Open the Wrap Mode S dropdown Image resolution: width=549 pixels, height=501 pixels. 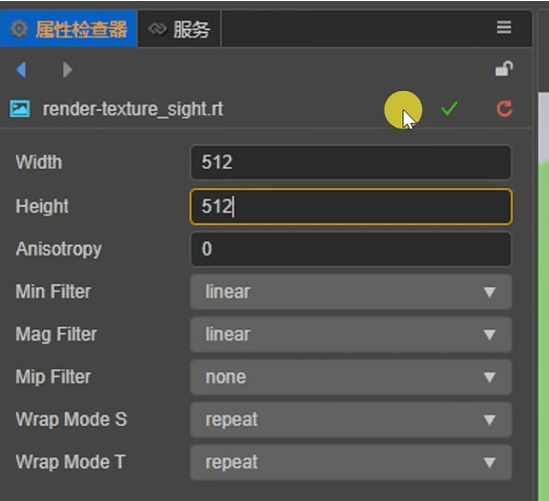click(351, 420)
